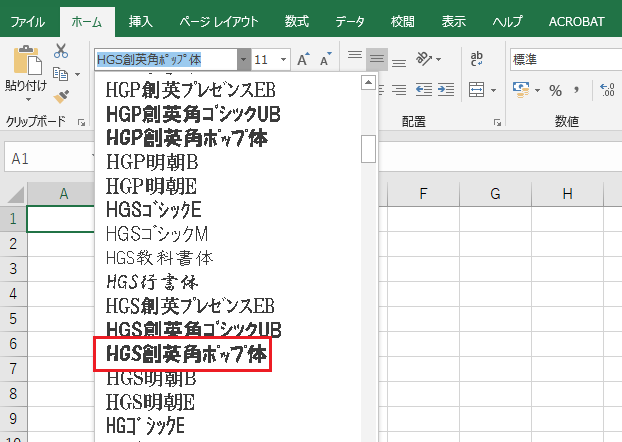Apply middle vertical alignment
Image resolution: width=622 pixels, height=442 pixels.
(377, 59)
